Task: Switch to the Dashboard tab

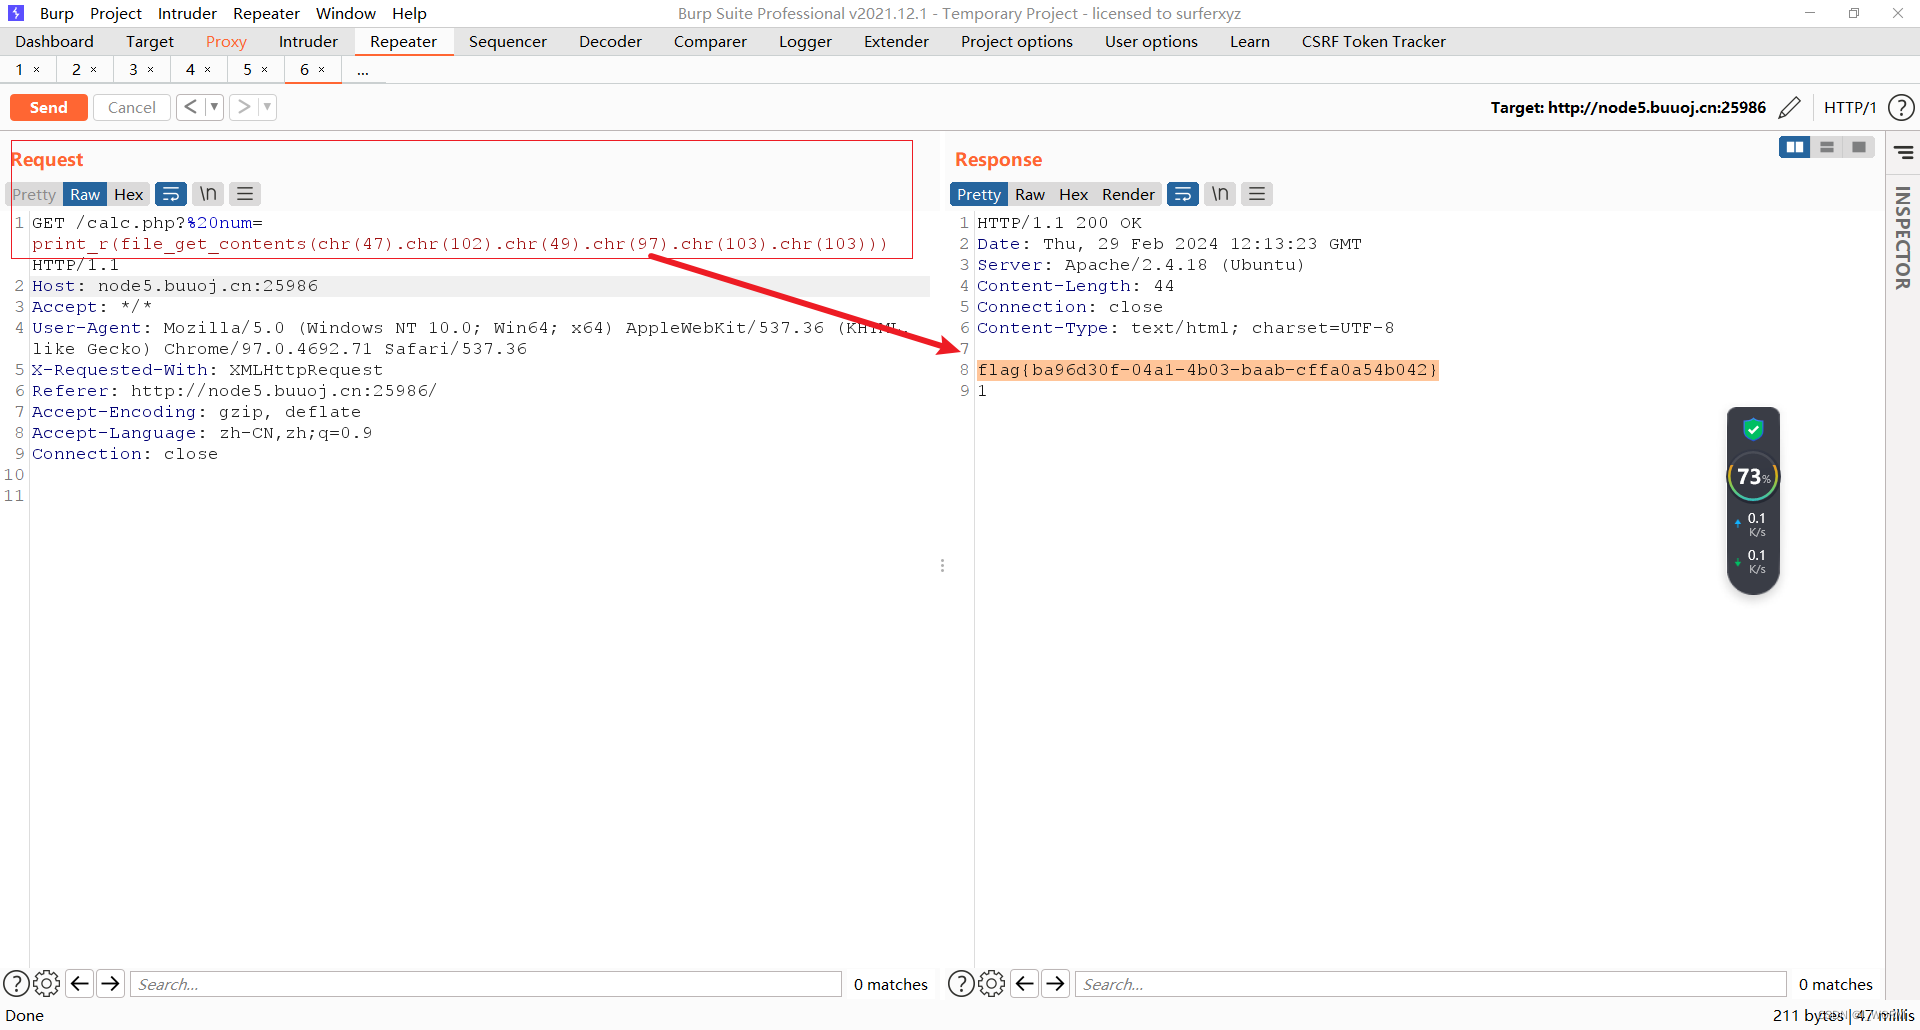Action: [x=54, y=41]
